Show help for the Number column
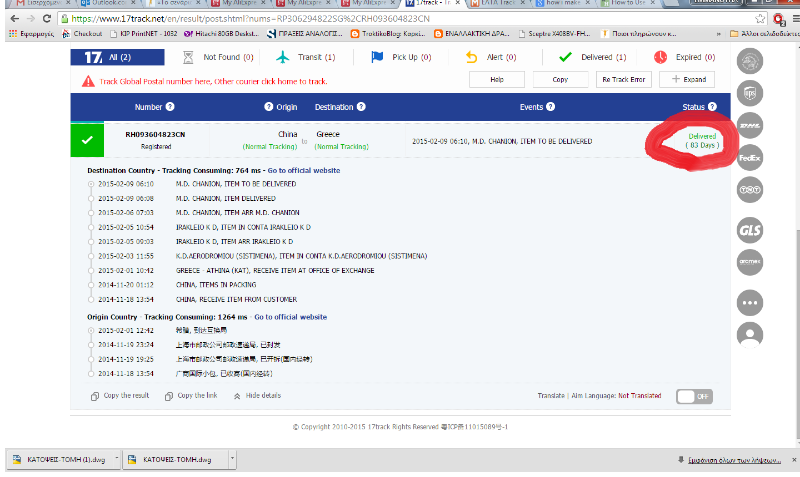 click(x=170, y=107)
